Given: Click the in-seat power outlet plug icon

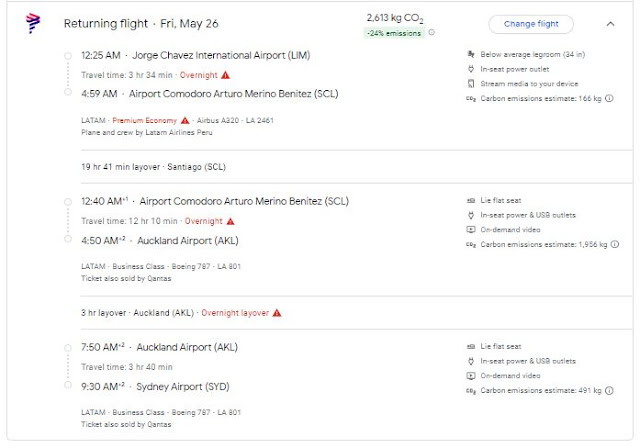Looking at the screenshot, I should pos(471,69).
